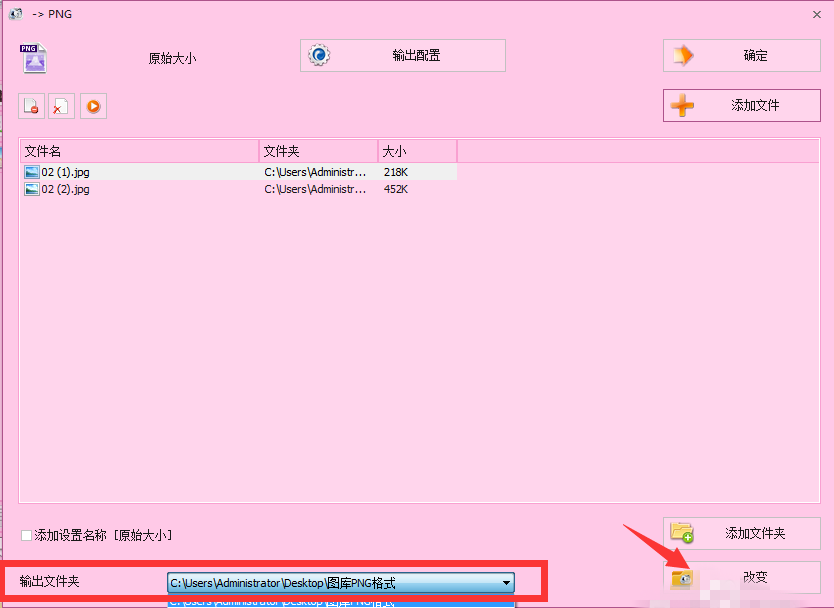The image size is (834, 608).
Task: Click the orange play preview icon
Action: 94,106
